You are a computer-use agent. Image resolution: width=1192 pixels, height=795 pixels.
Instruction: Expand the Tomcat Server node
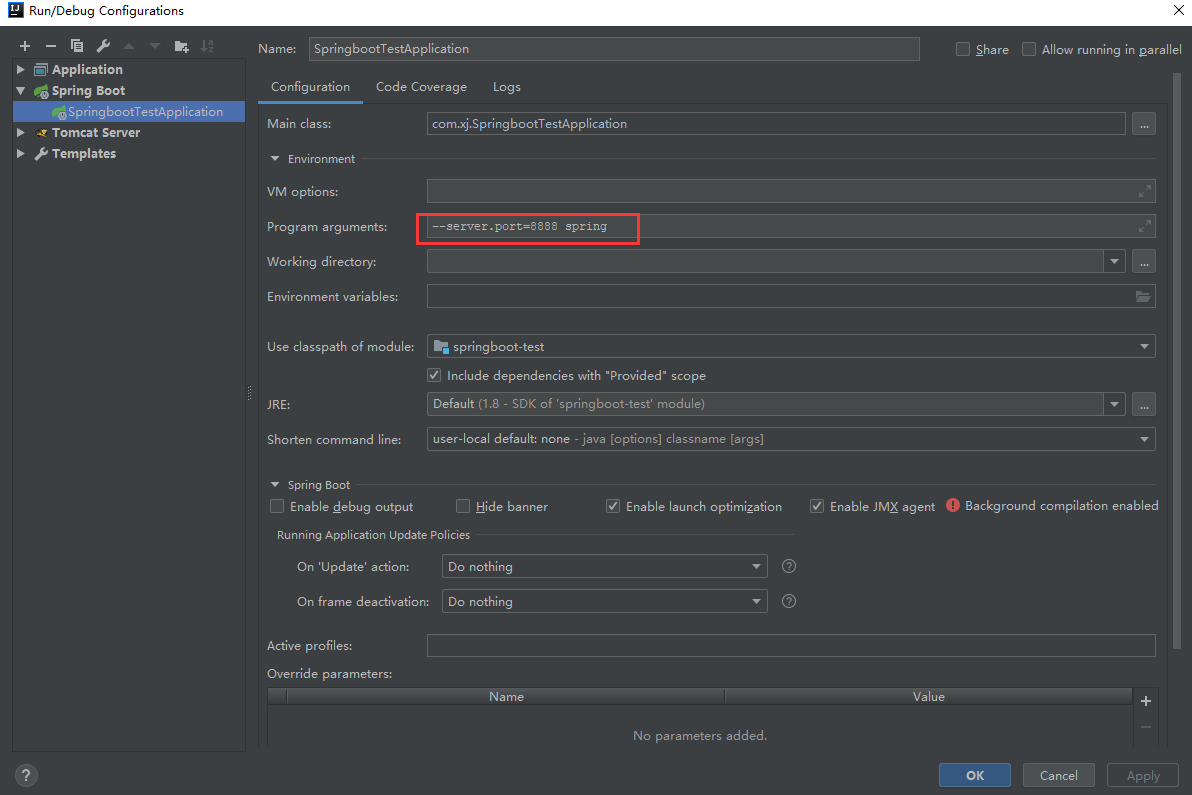point(21,132)
